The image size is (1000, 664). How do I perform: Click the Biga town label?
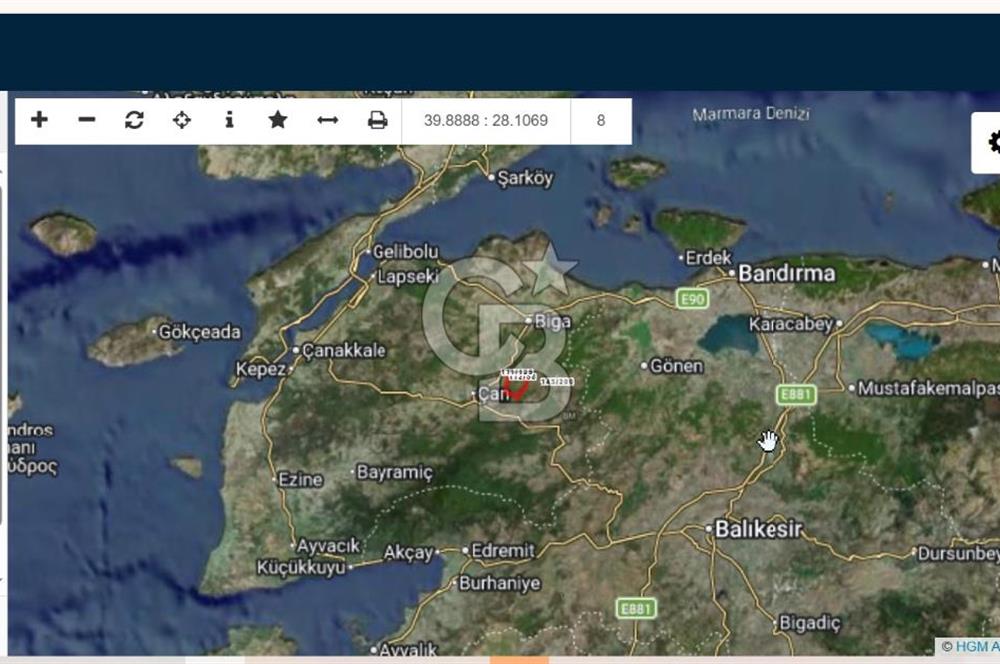click(x=552, y=321)
